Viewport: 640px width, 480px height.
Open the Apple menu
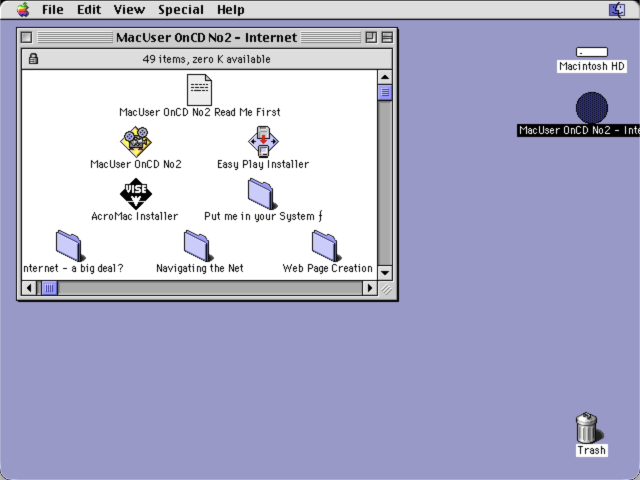pyautogui.click(x=23, y=9)
